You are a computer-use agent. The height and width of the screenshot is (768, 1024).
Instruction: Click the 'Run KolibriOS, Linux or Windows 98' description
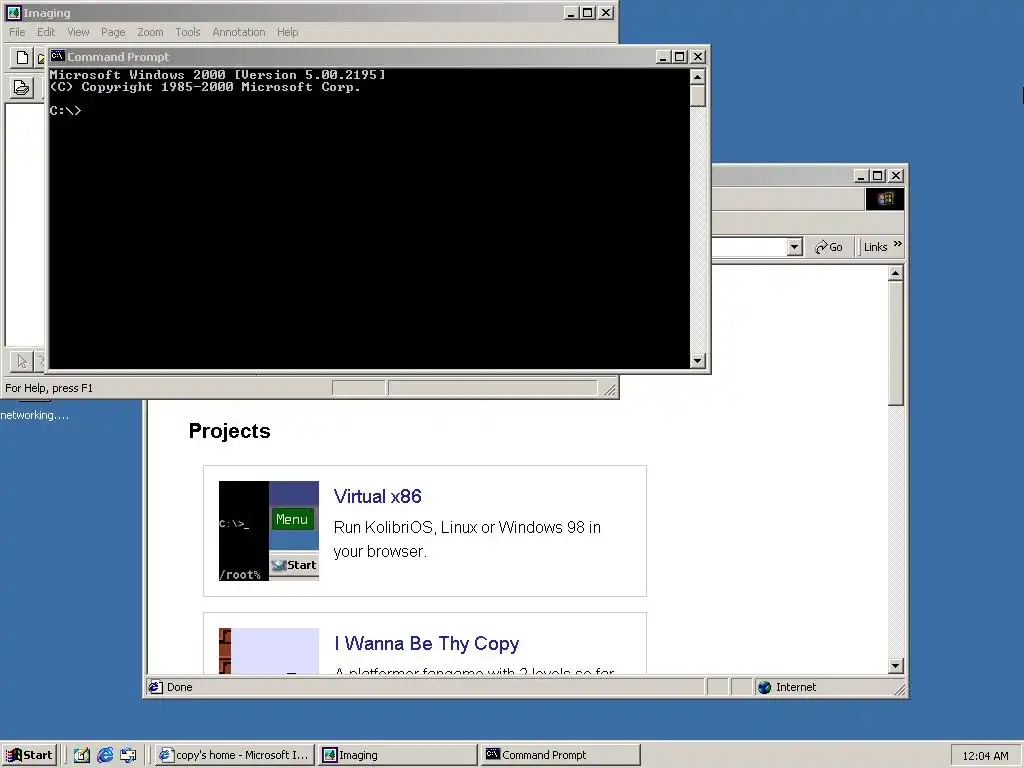[467, 539]
